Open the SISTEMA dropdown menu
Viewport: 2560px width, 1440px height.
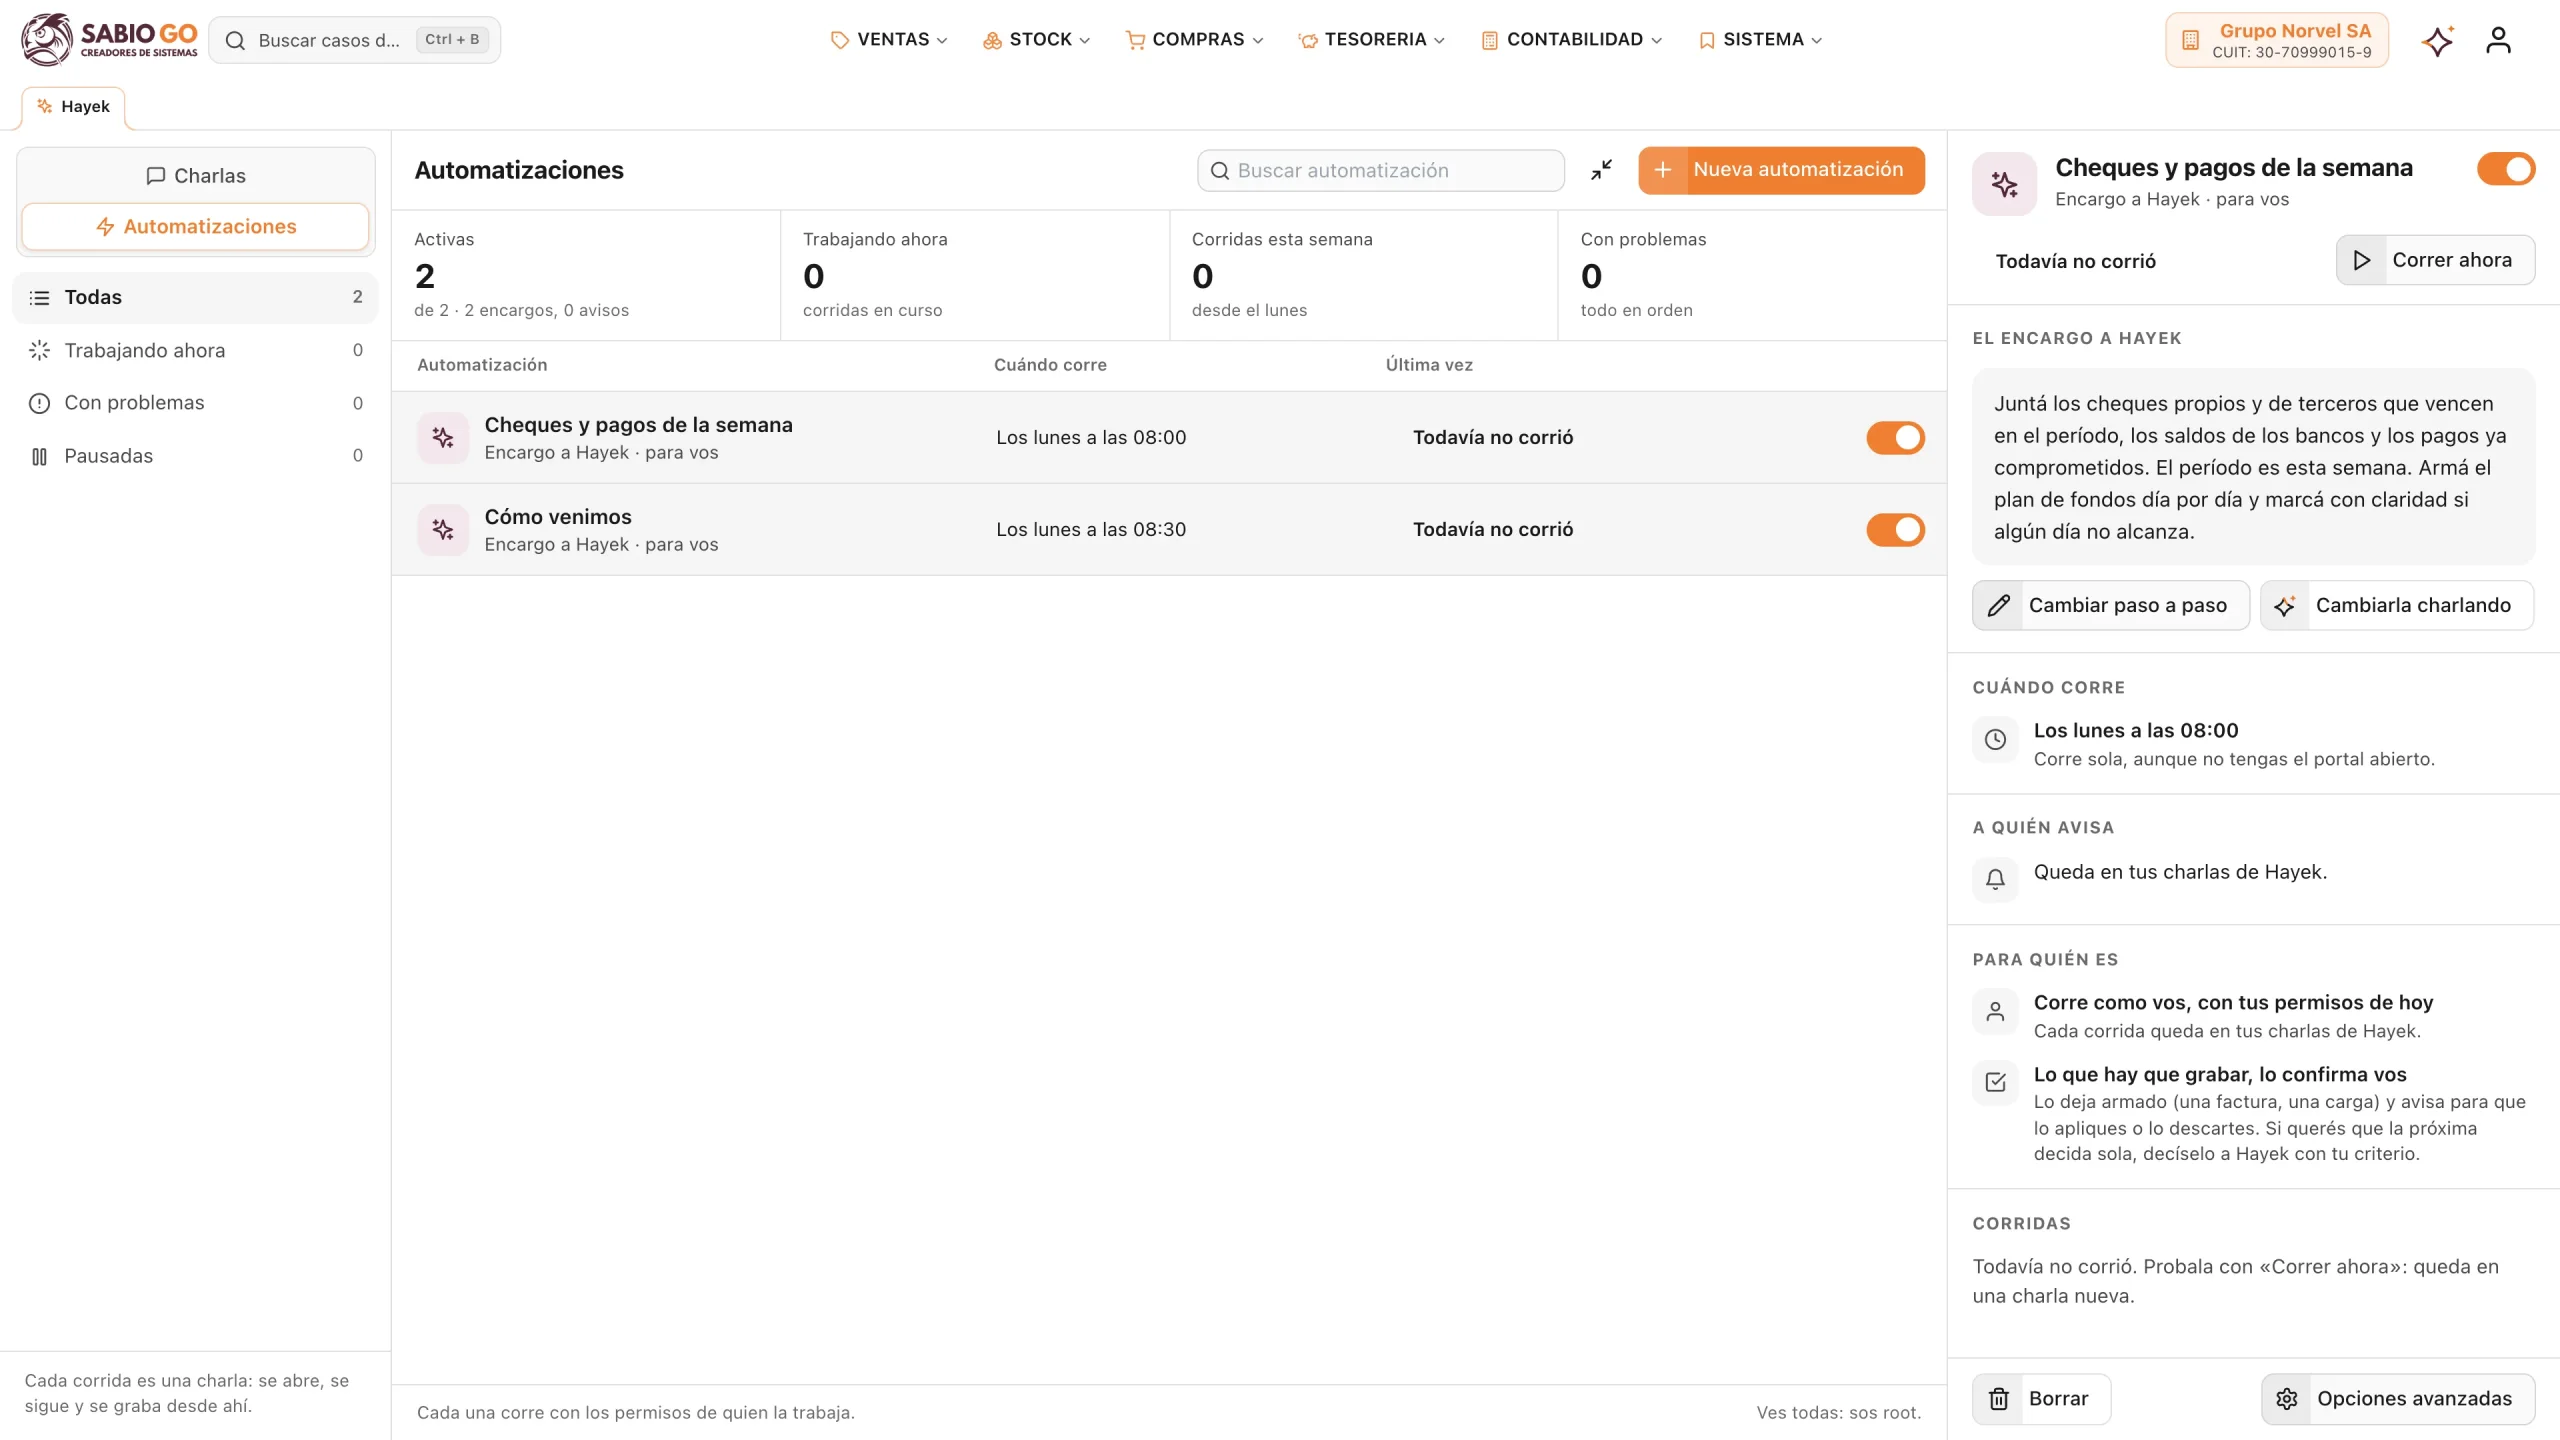1761,40
